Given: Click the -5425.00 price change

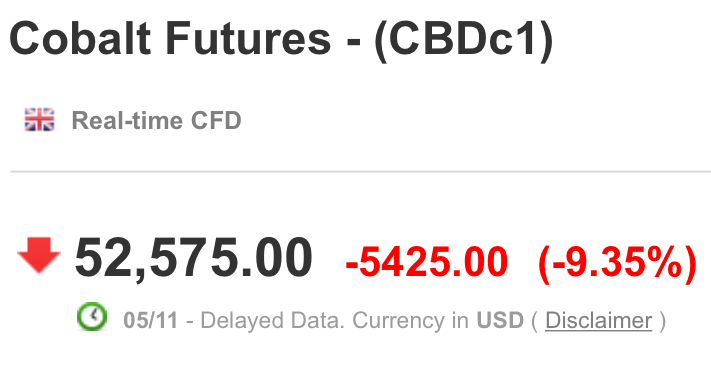Looking at the screenshot, I should coord(426,262).
